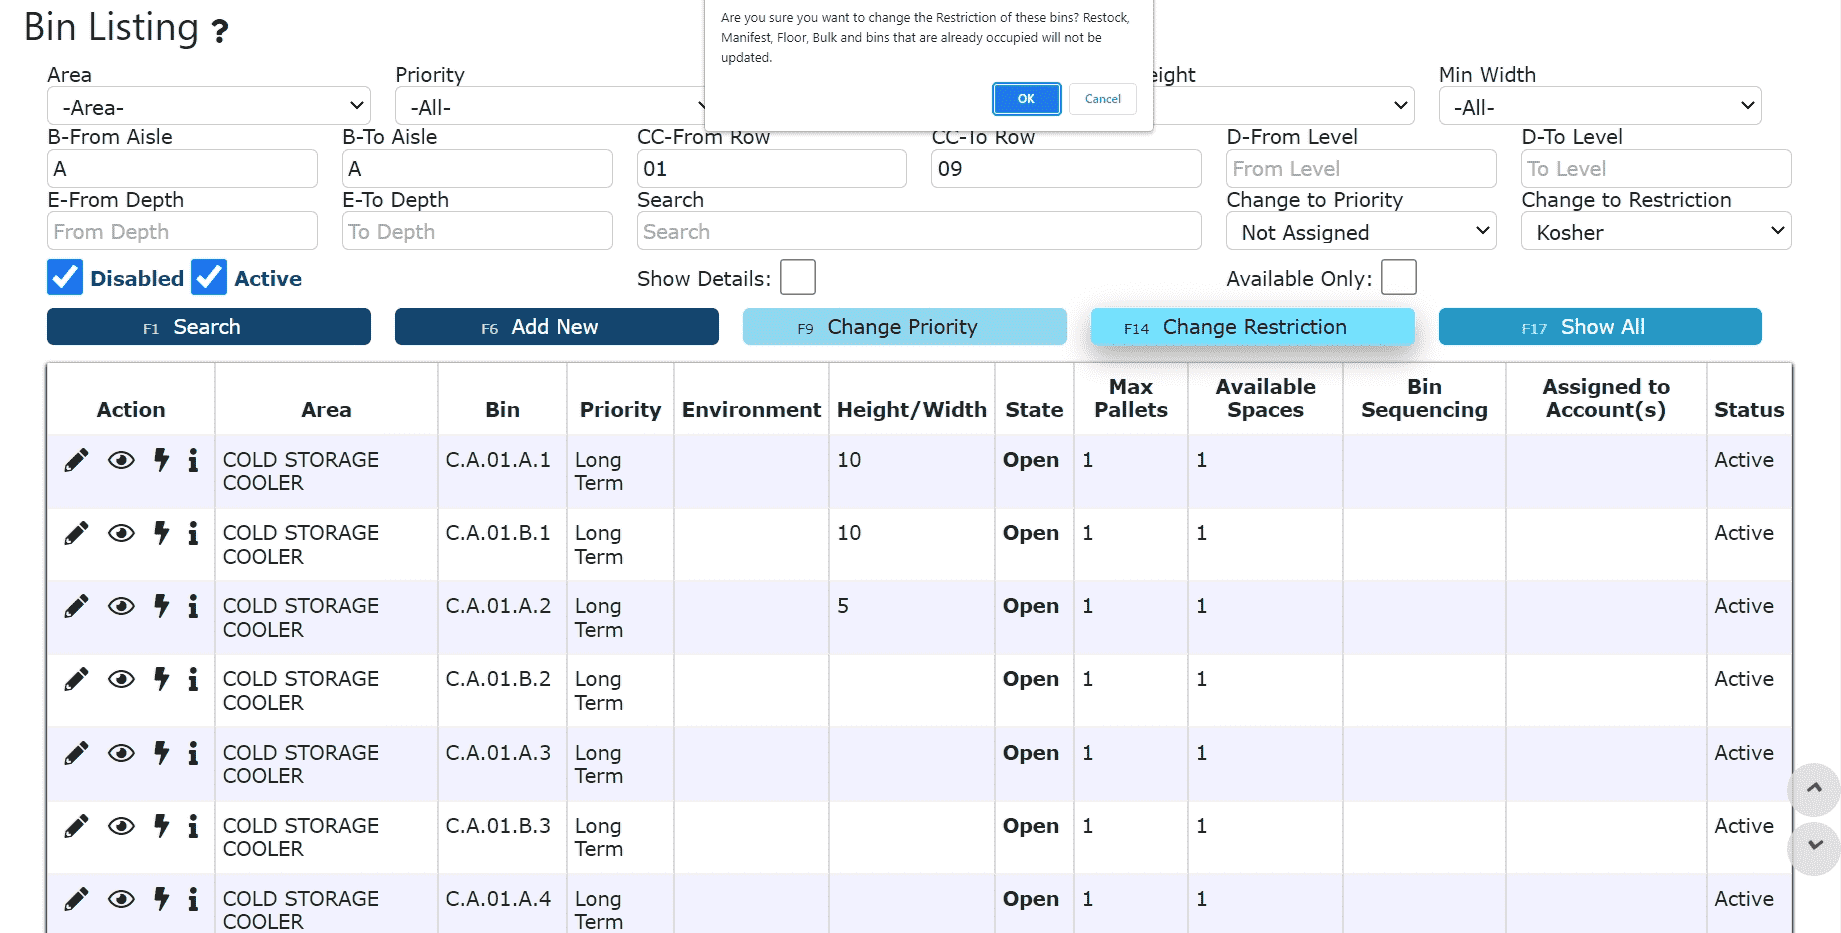Click the F1 Search button
1841x933 pixels.
click(x=209, y=327)
